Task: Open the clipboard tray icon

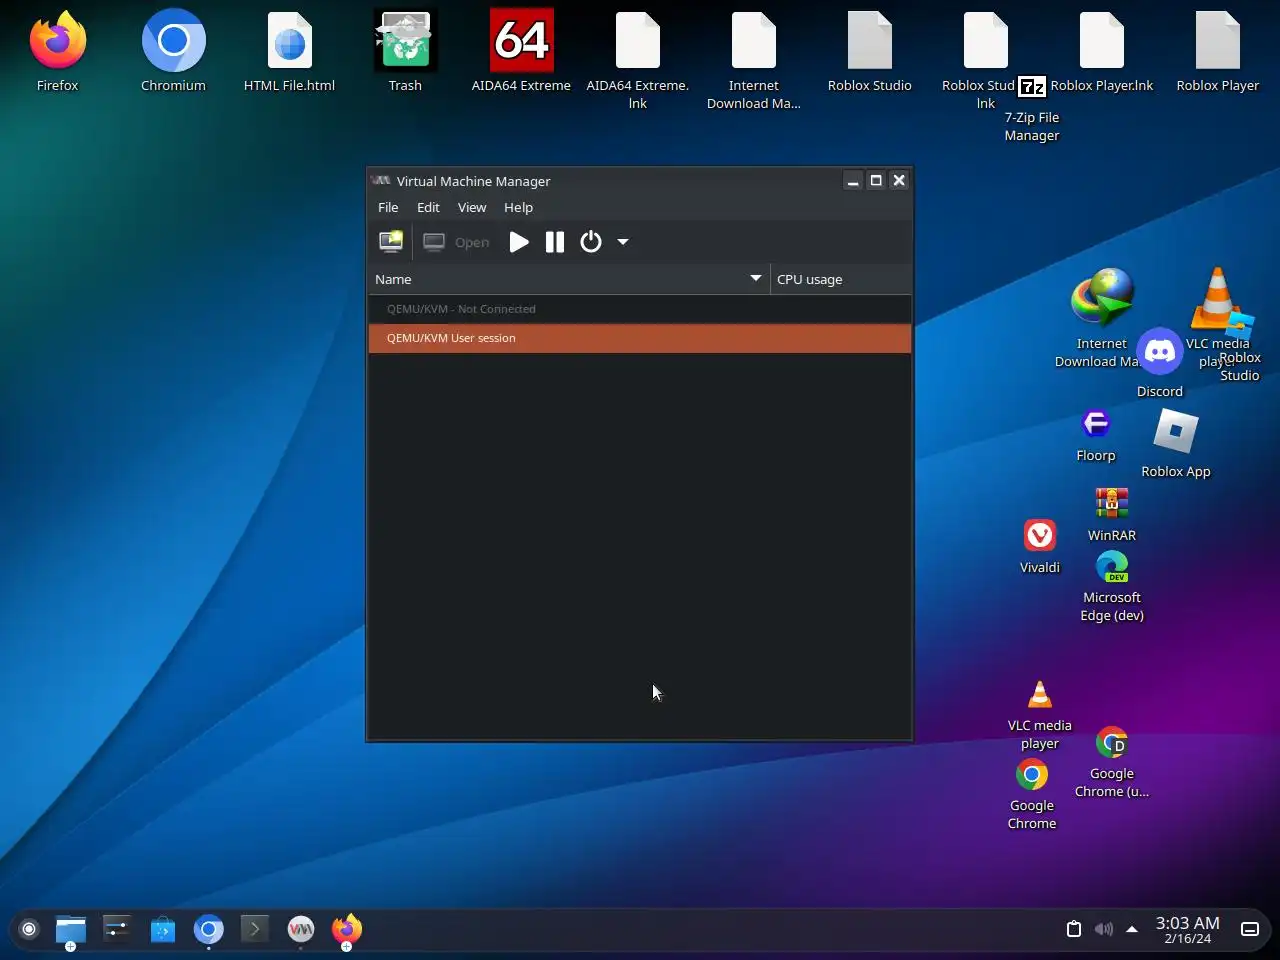Action: [x=1074, y=929]
